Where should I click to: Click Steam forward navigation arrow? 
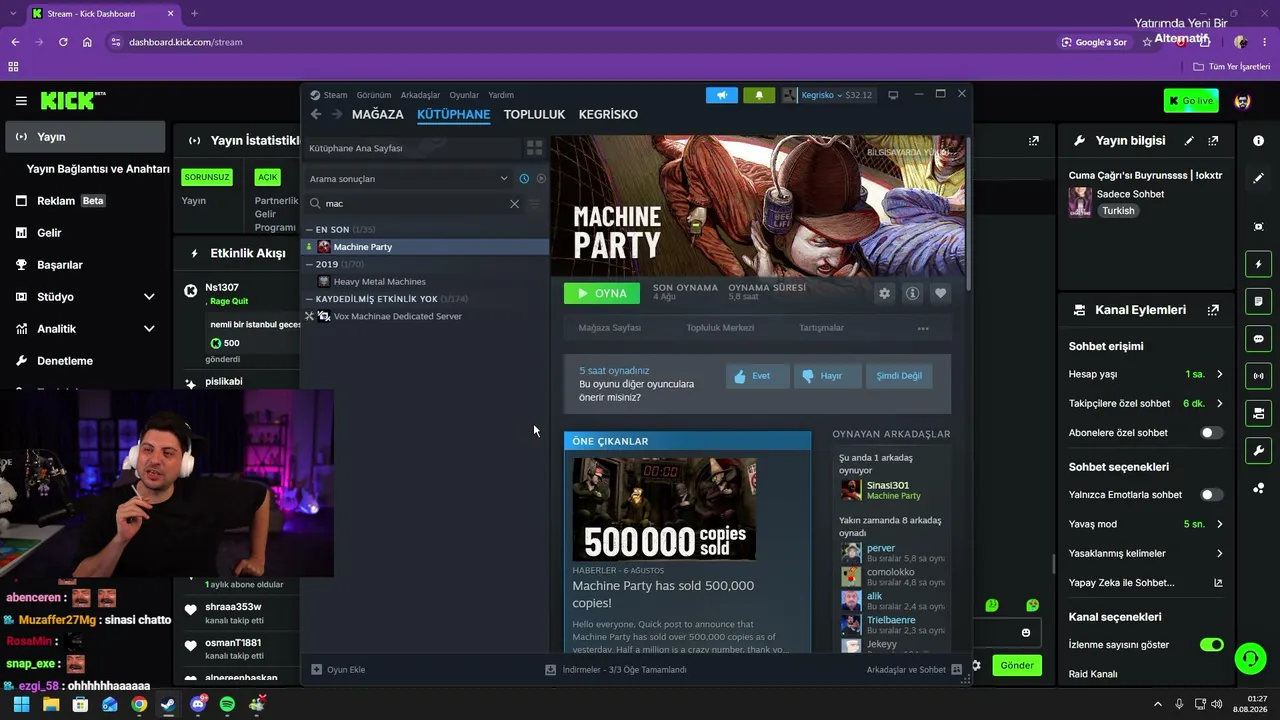(336, 114)
